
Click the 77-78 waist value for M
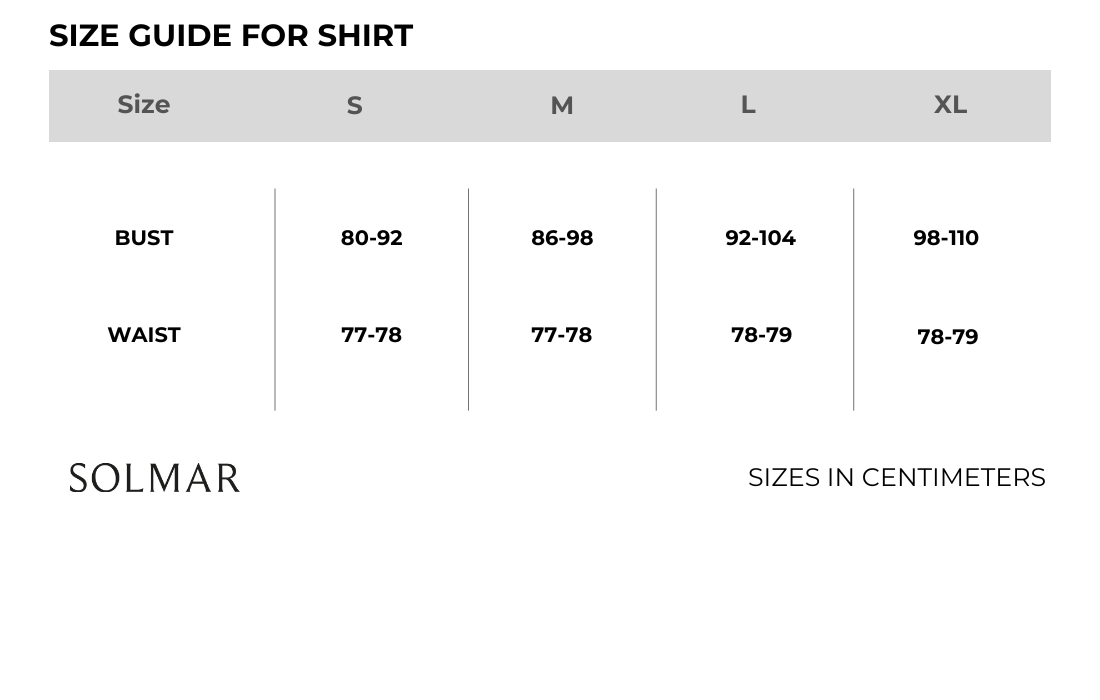click(x=562, y=335)
